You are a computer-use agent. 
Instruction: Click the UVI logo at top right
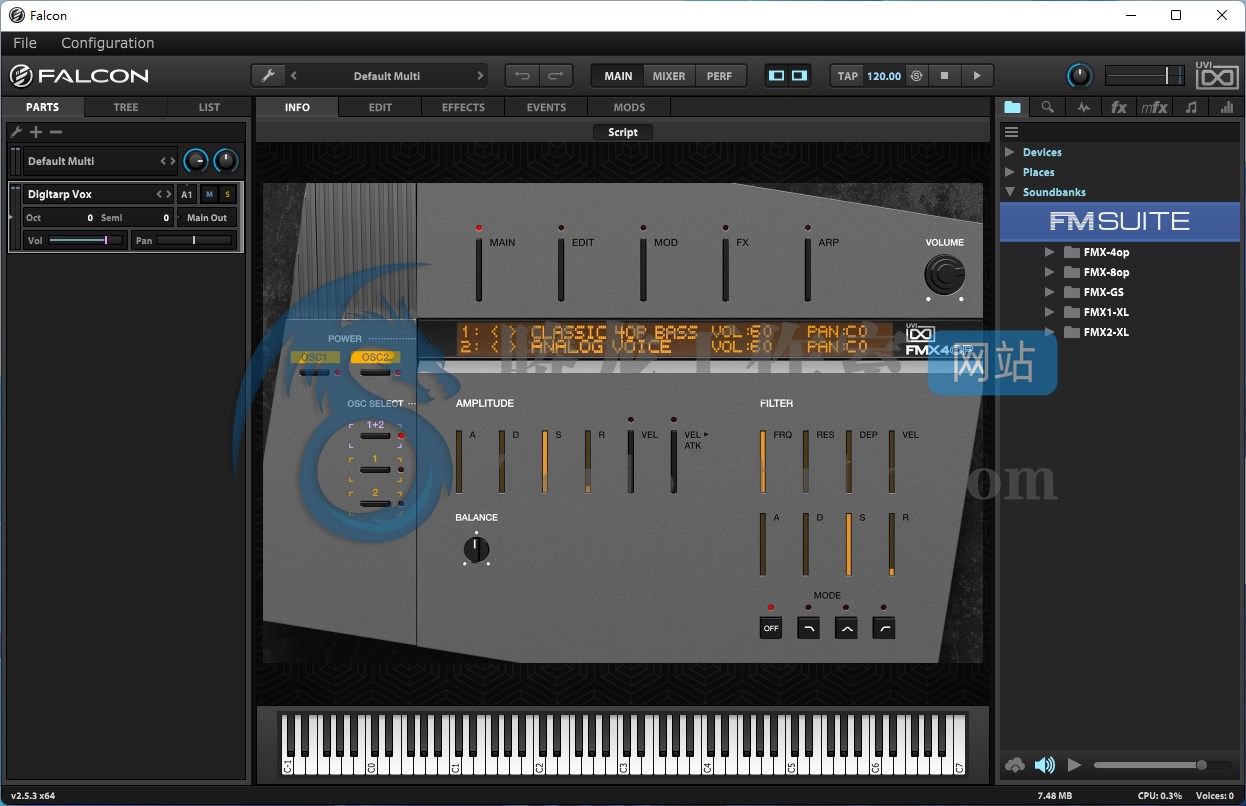click(x=1217, y=75)
